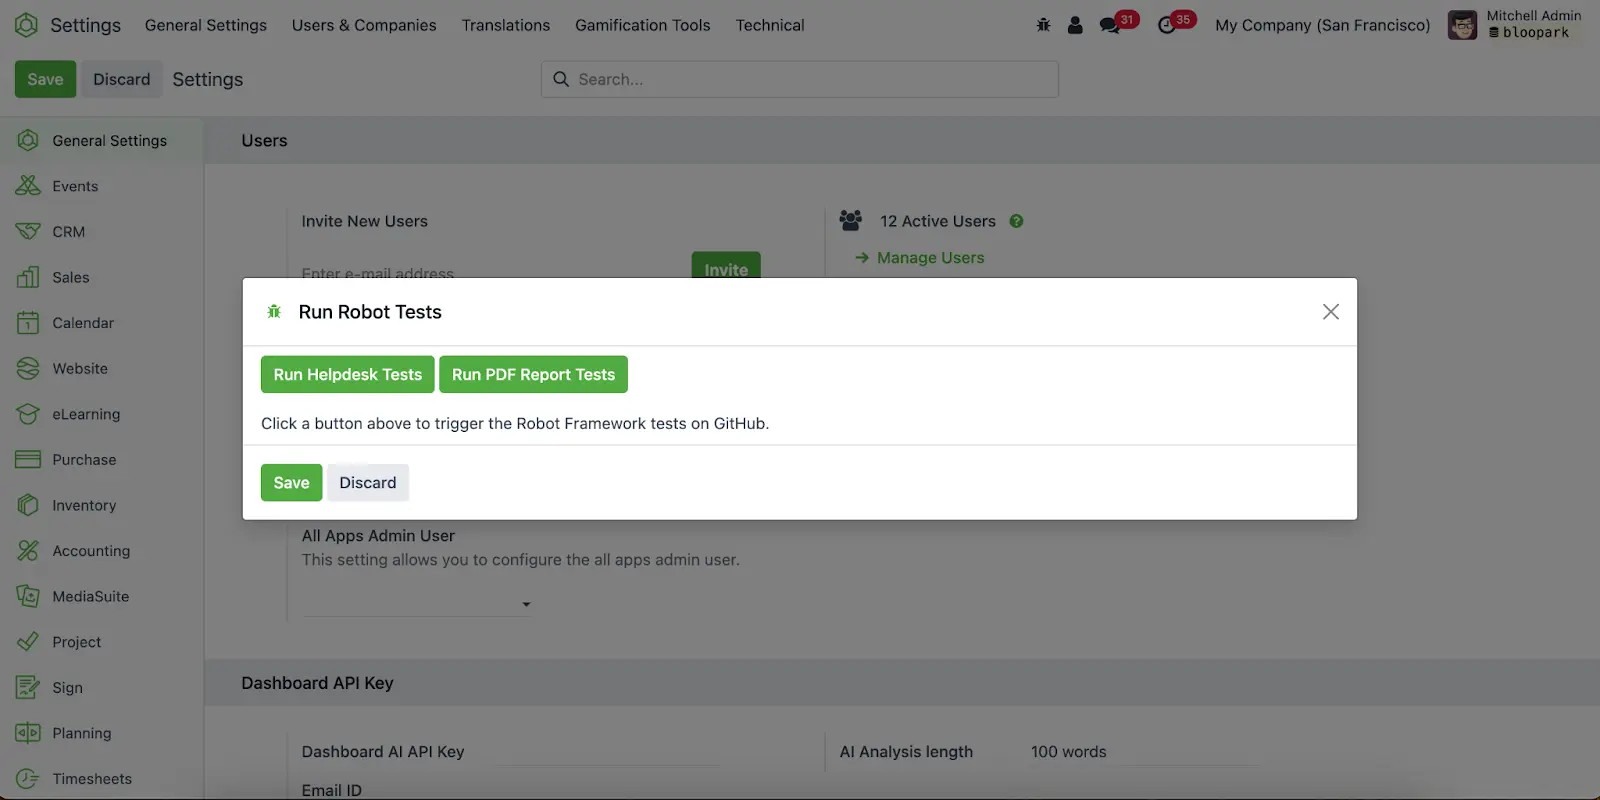Open the Gamification Tools menu

tap(643, 25)
